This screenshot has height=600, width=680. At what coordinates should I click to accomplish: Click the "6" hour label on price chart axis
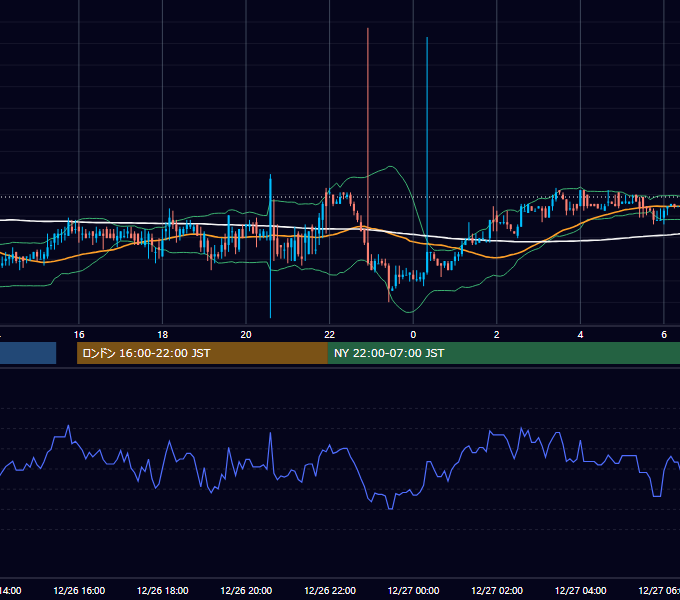[x=664, y=334]
